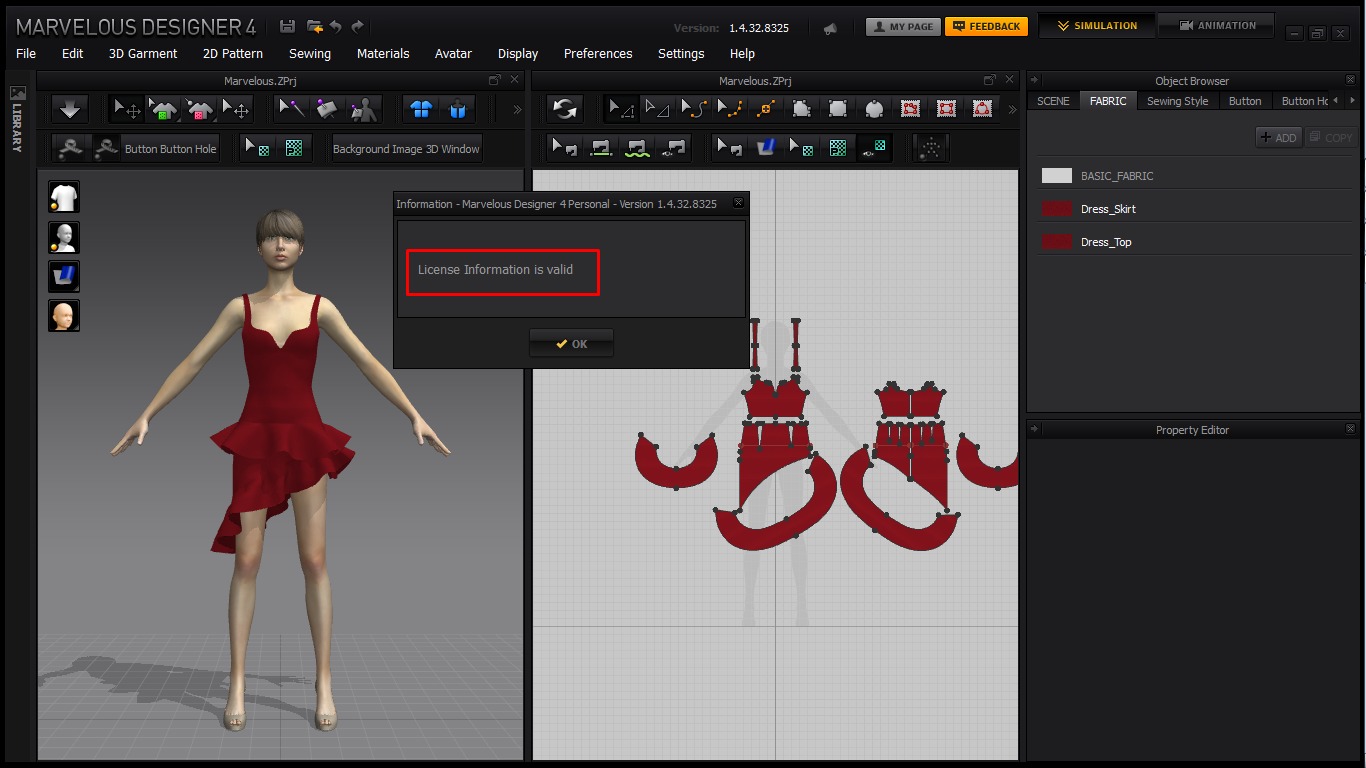Select the Free Sewing wavy-line machine icon
The height and width of the screenshot is (768, 1366).
tap(637, 149)
